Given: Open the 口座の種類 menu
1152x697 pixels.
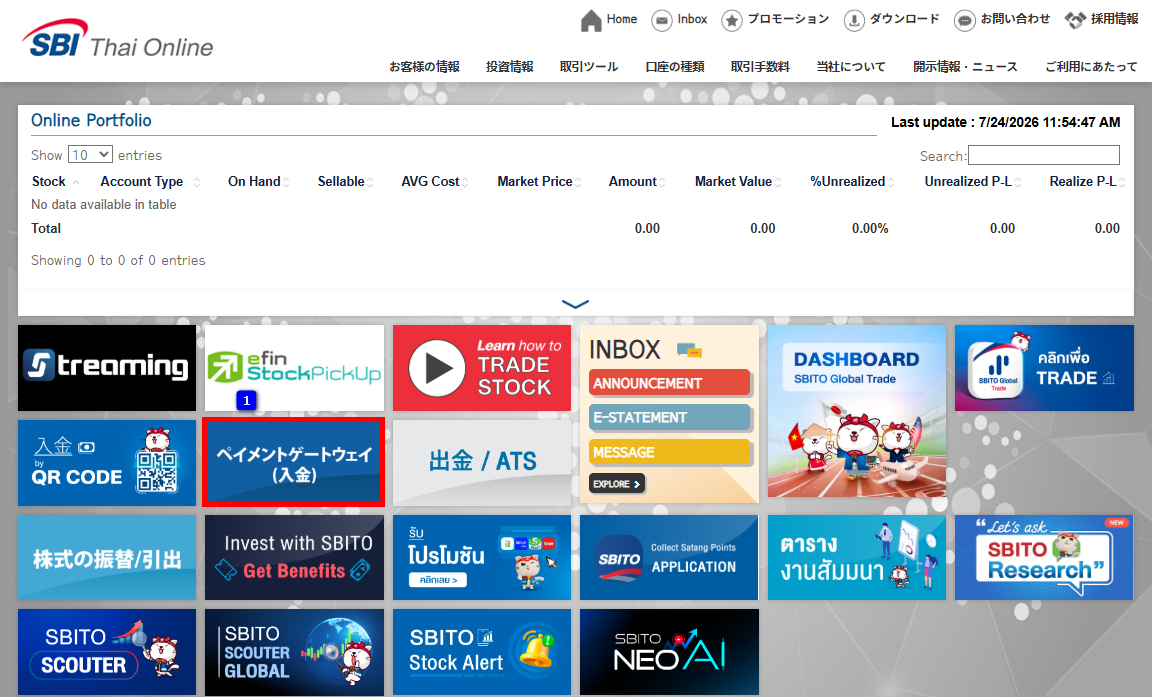Looking at the screenshot, I should pyautogui.click(x=675, y=67).
